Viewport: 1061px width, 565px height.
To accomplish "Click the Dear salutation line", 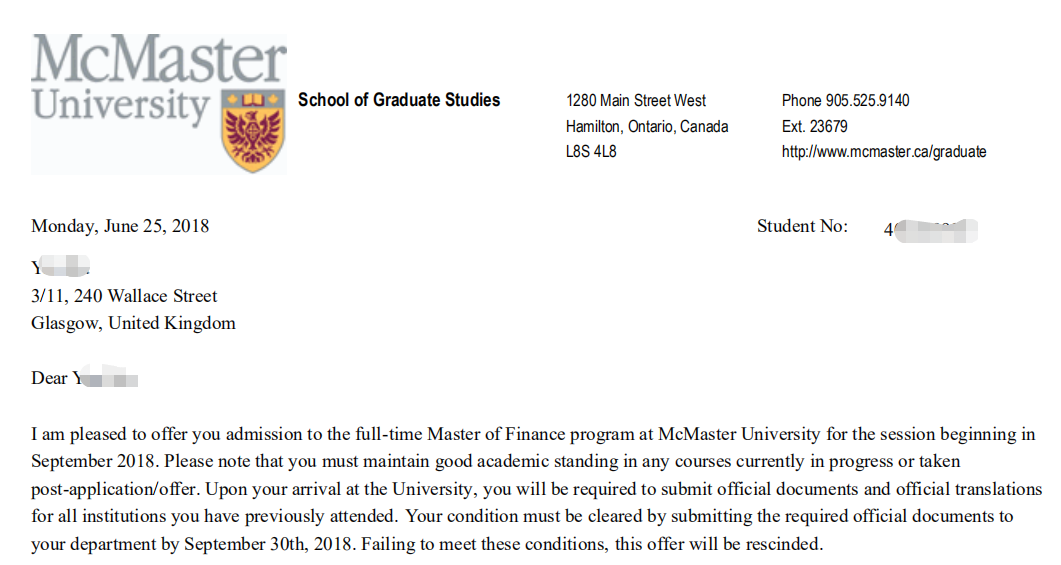I will 84,378.
